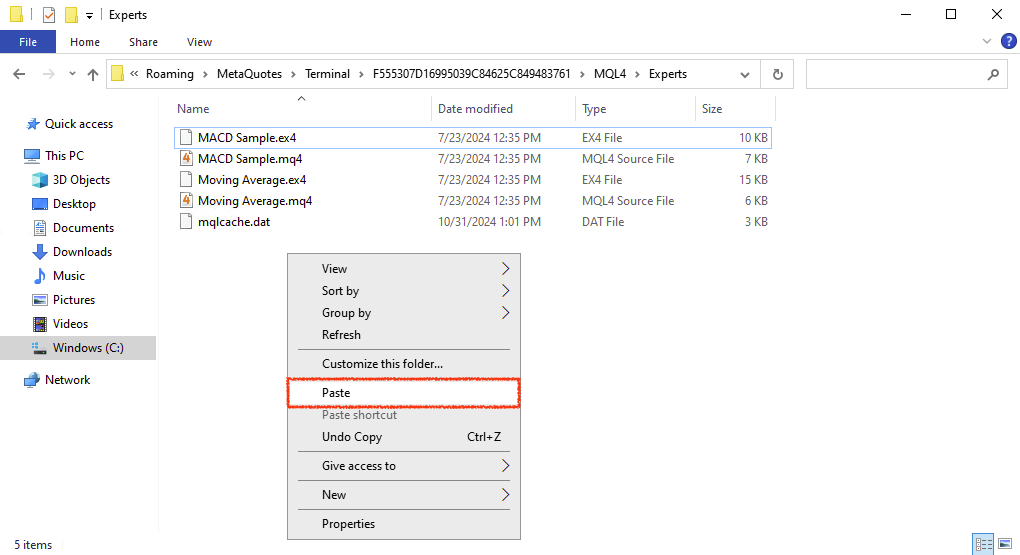The image size is (1020, 555).
Task: Open the Sort by submenu
Action: 404,291
